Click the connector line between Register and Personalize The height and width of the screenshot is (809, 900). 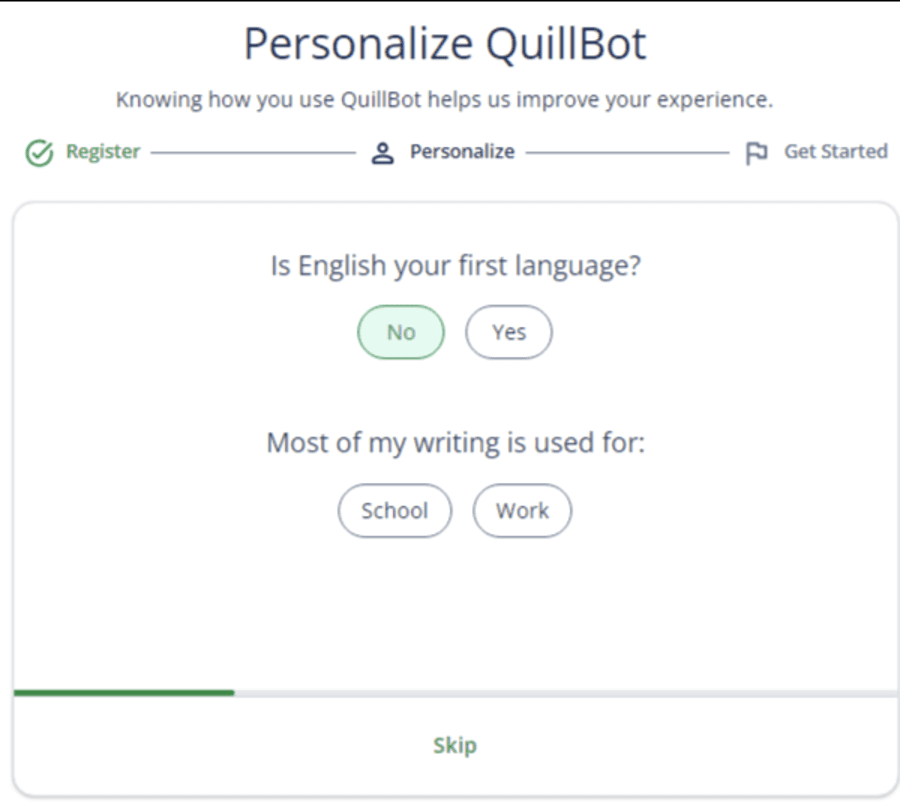(253, 153)
